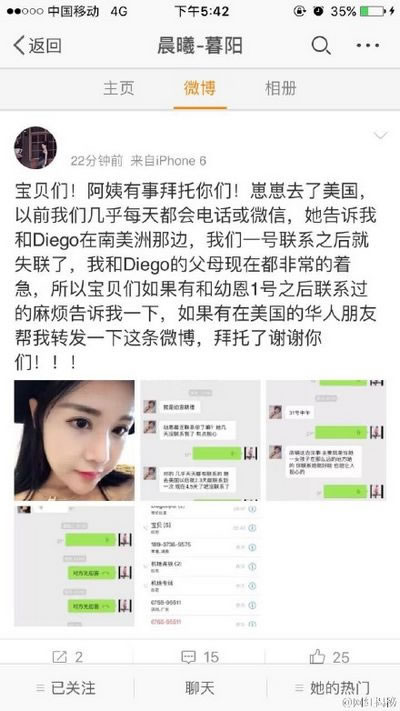Open the call log list screenshot thumbnail
This screenshot has height=711, width=400.
pos(200,566)
